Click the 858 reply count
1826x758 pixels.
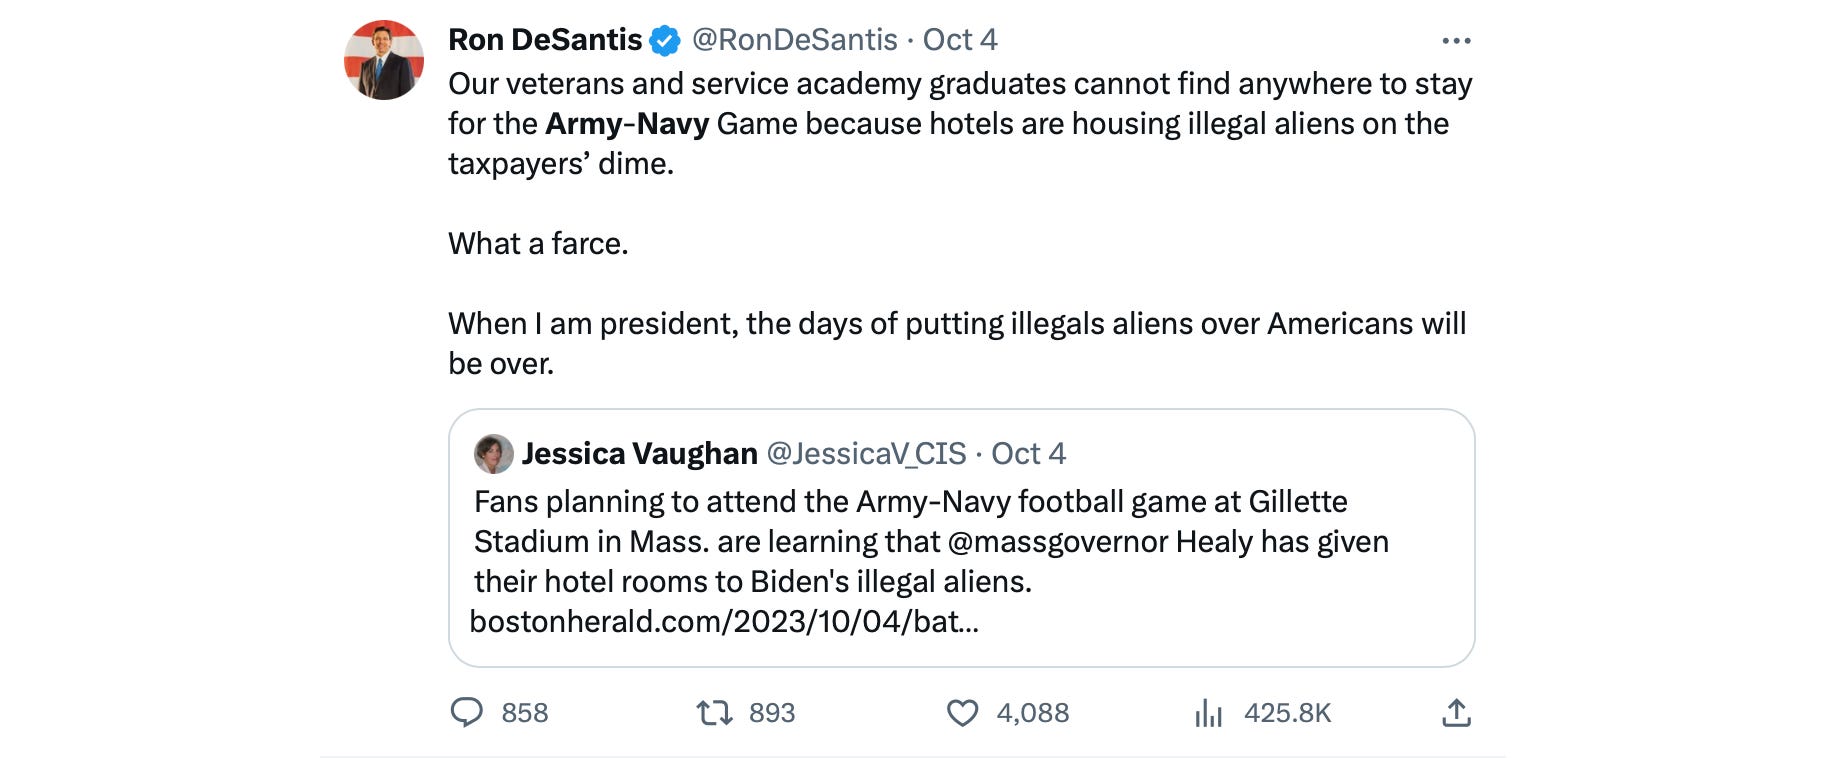525,713
